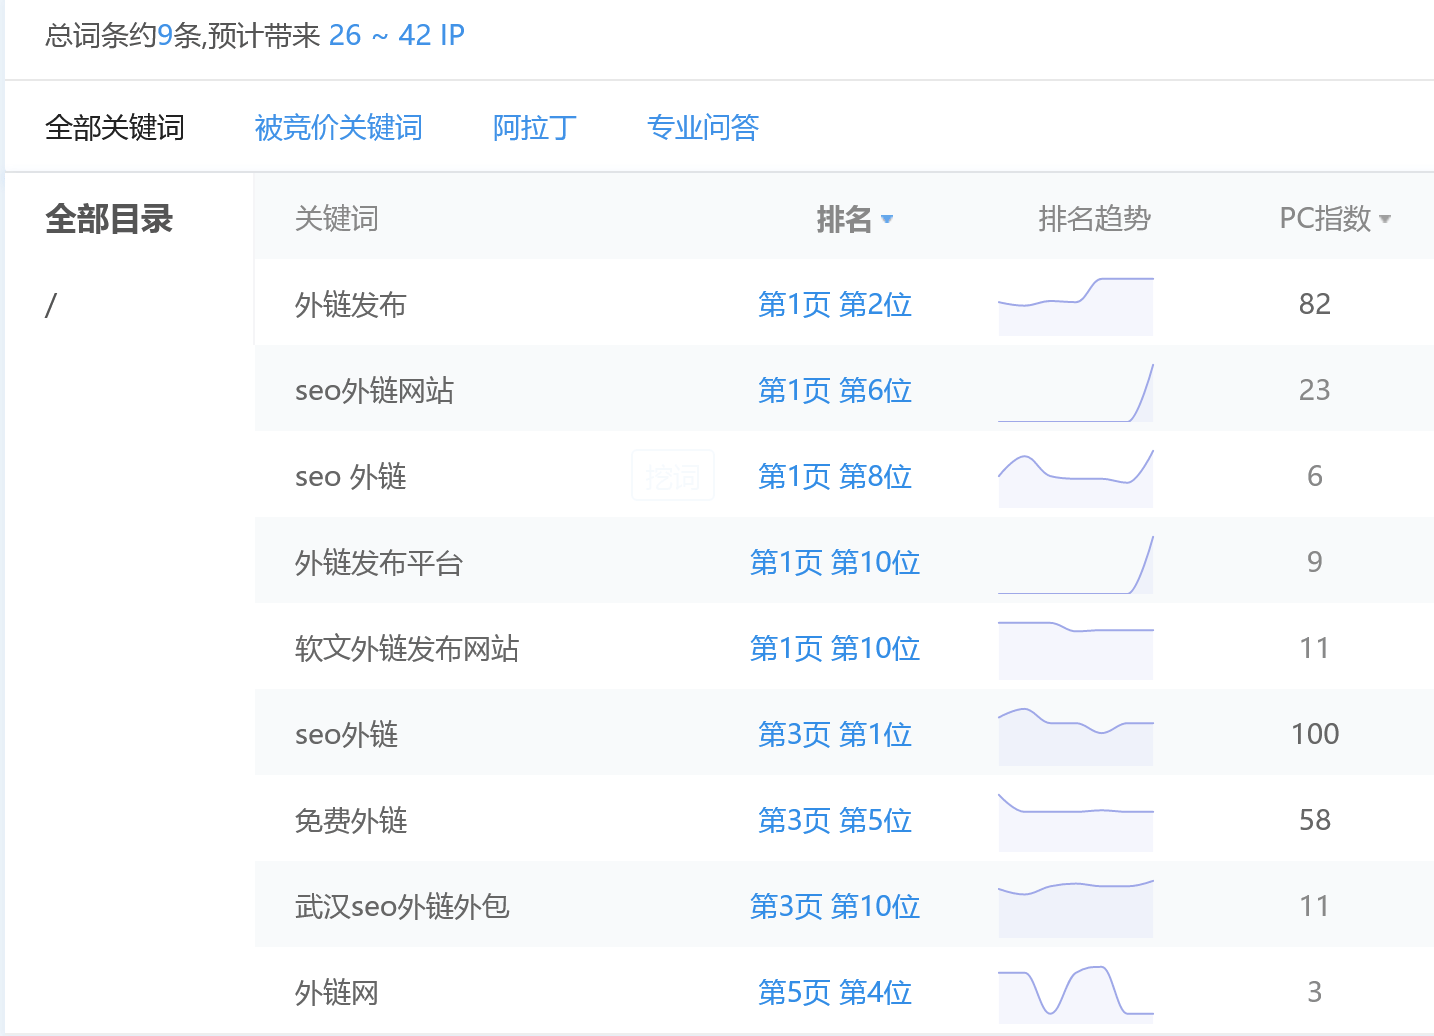The width and height of the screenshot is (1434, 1036).
Task: Select the 全部关键词 tab
Action: (x=115, y=128)
